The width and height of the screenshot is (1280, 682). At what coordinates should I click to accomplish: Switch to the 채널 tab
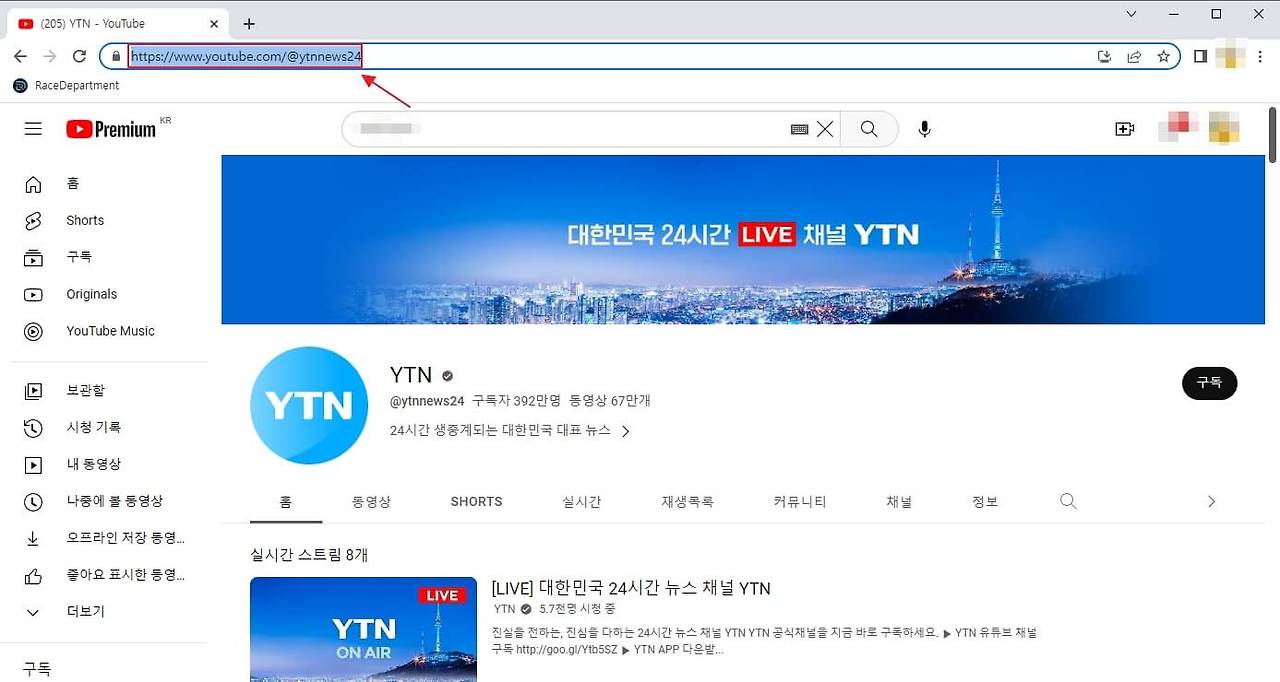[x=899, y=502]
